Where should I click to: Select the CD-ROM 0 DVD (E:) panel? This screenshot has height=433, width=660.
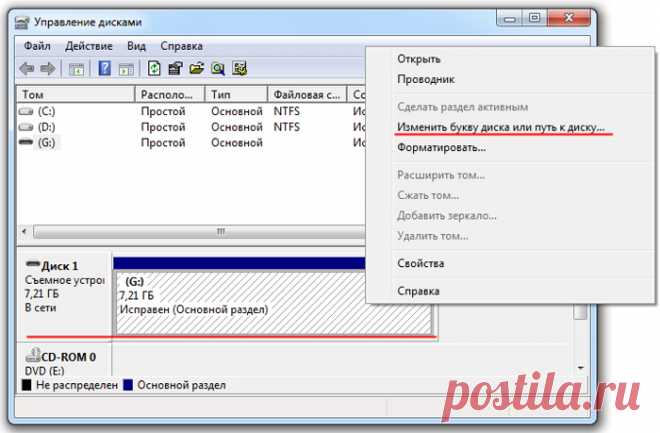(x=64, y=360)
